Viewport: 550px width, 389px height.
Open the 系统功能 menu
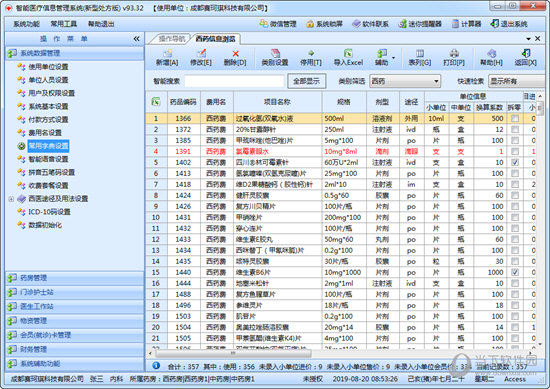pyautogui.click(x=27, y=24)
